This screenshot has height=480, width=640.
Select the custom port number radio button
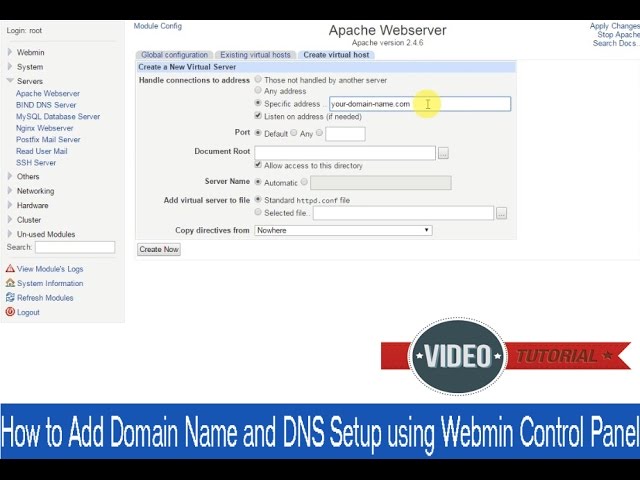[x=319, y=133]
